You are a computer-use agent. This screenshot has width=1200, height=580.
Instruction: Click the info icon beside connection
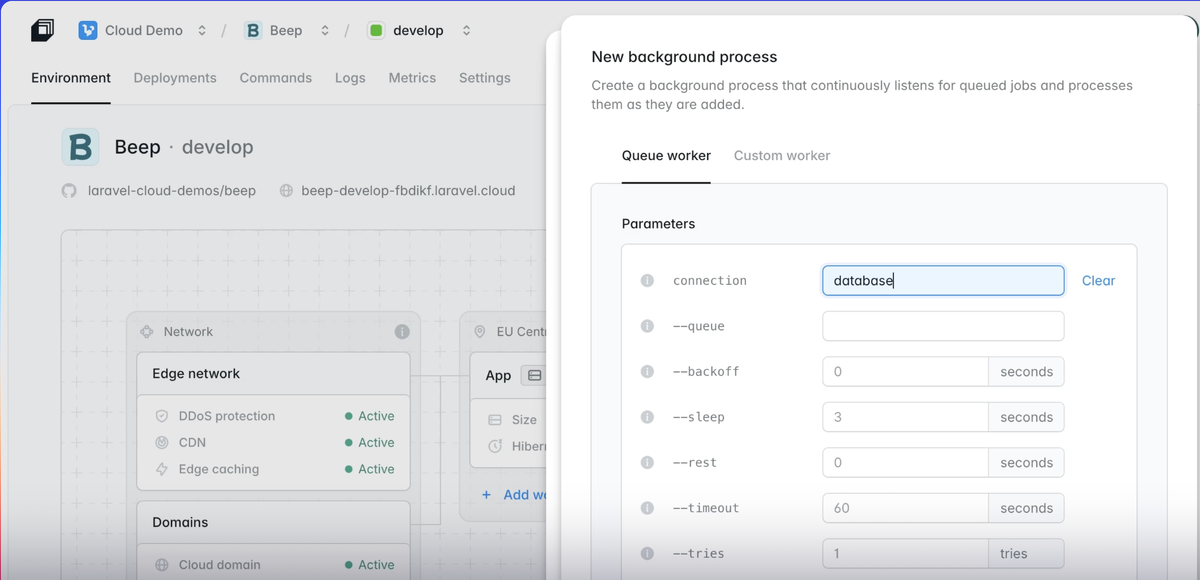tap(647, 281)
